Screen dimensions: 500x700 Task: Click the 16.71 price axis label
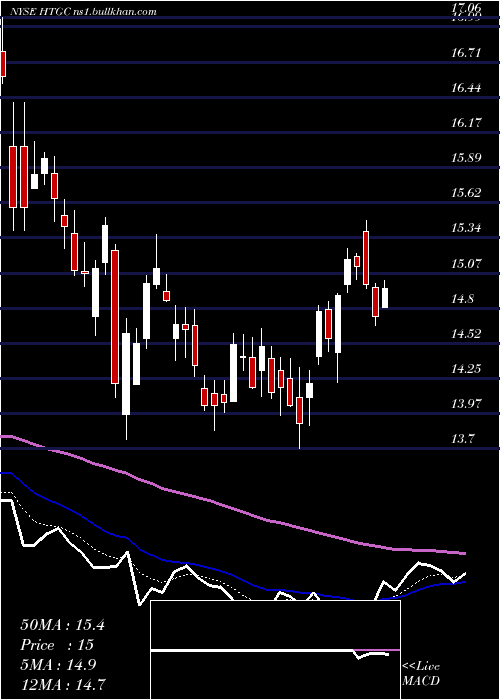coord(466,53)
